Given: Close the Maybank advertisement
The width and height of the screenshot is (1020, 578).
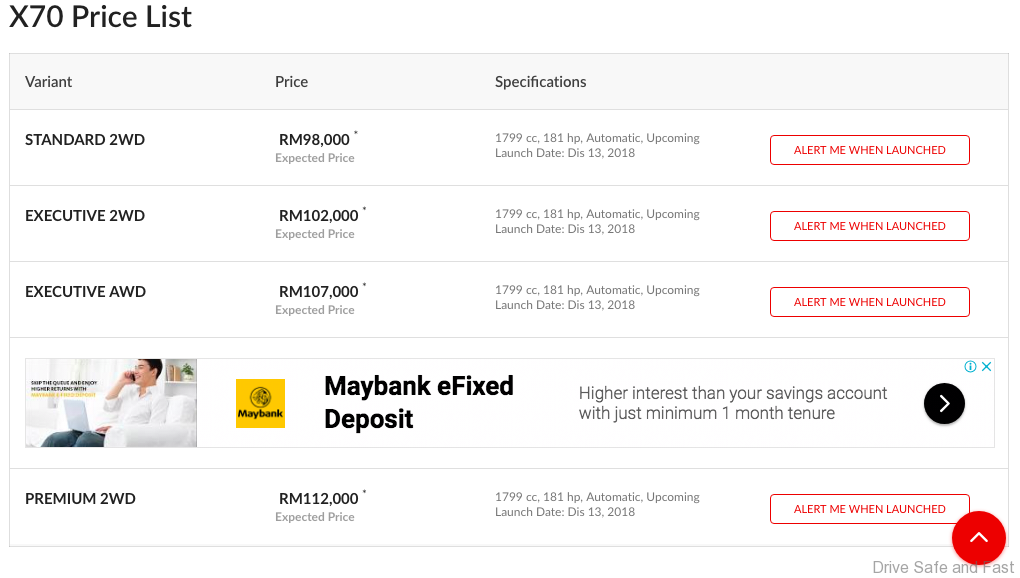Looking at the screenshot, I should 986,367.
